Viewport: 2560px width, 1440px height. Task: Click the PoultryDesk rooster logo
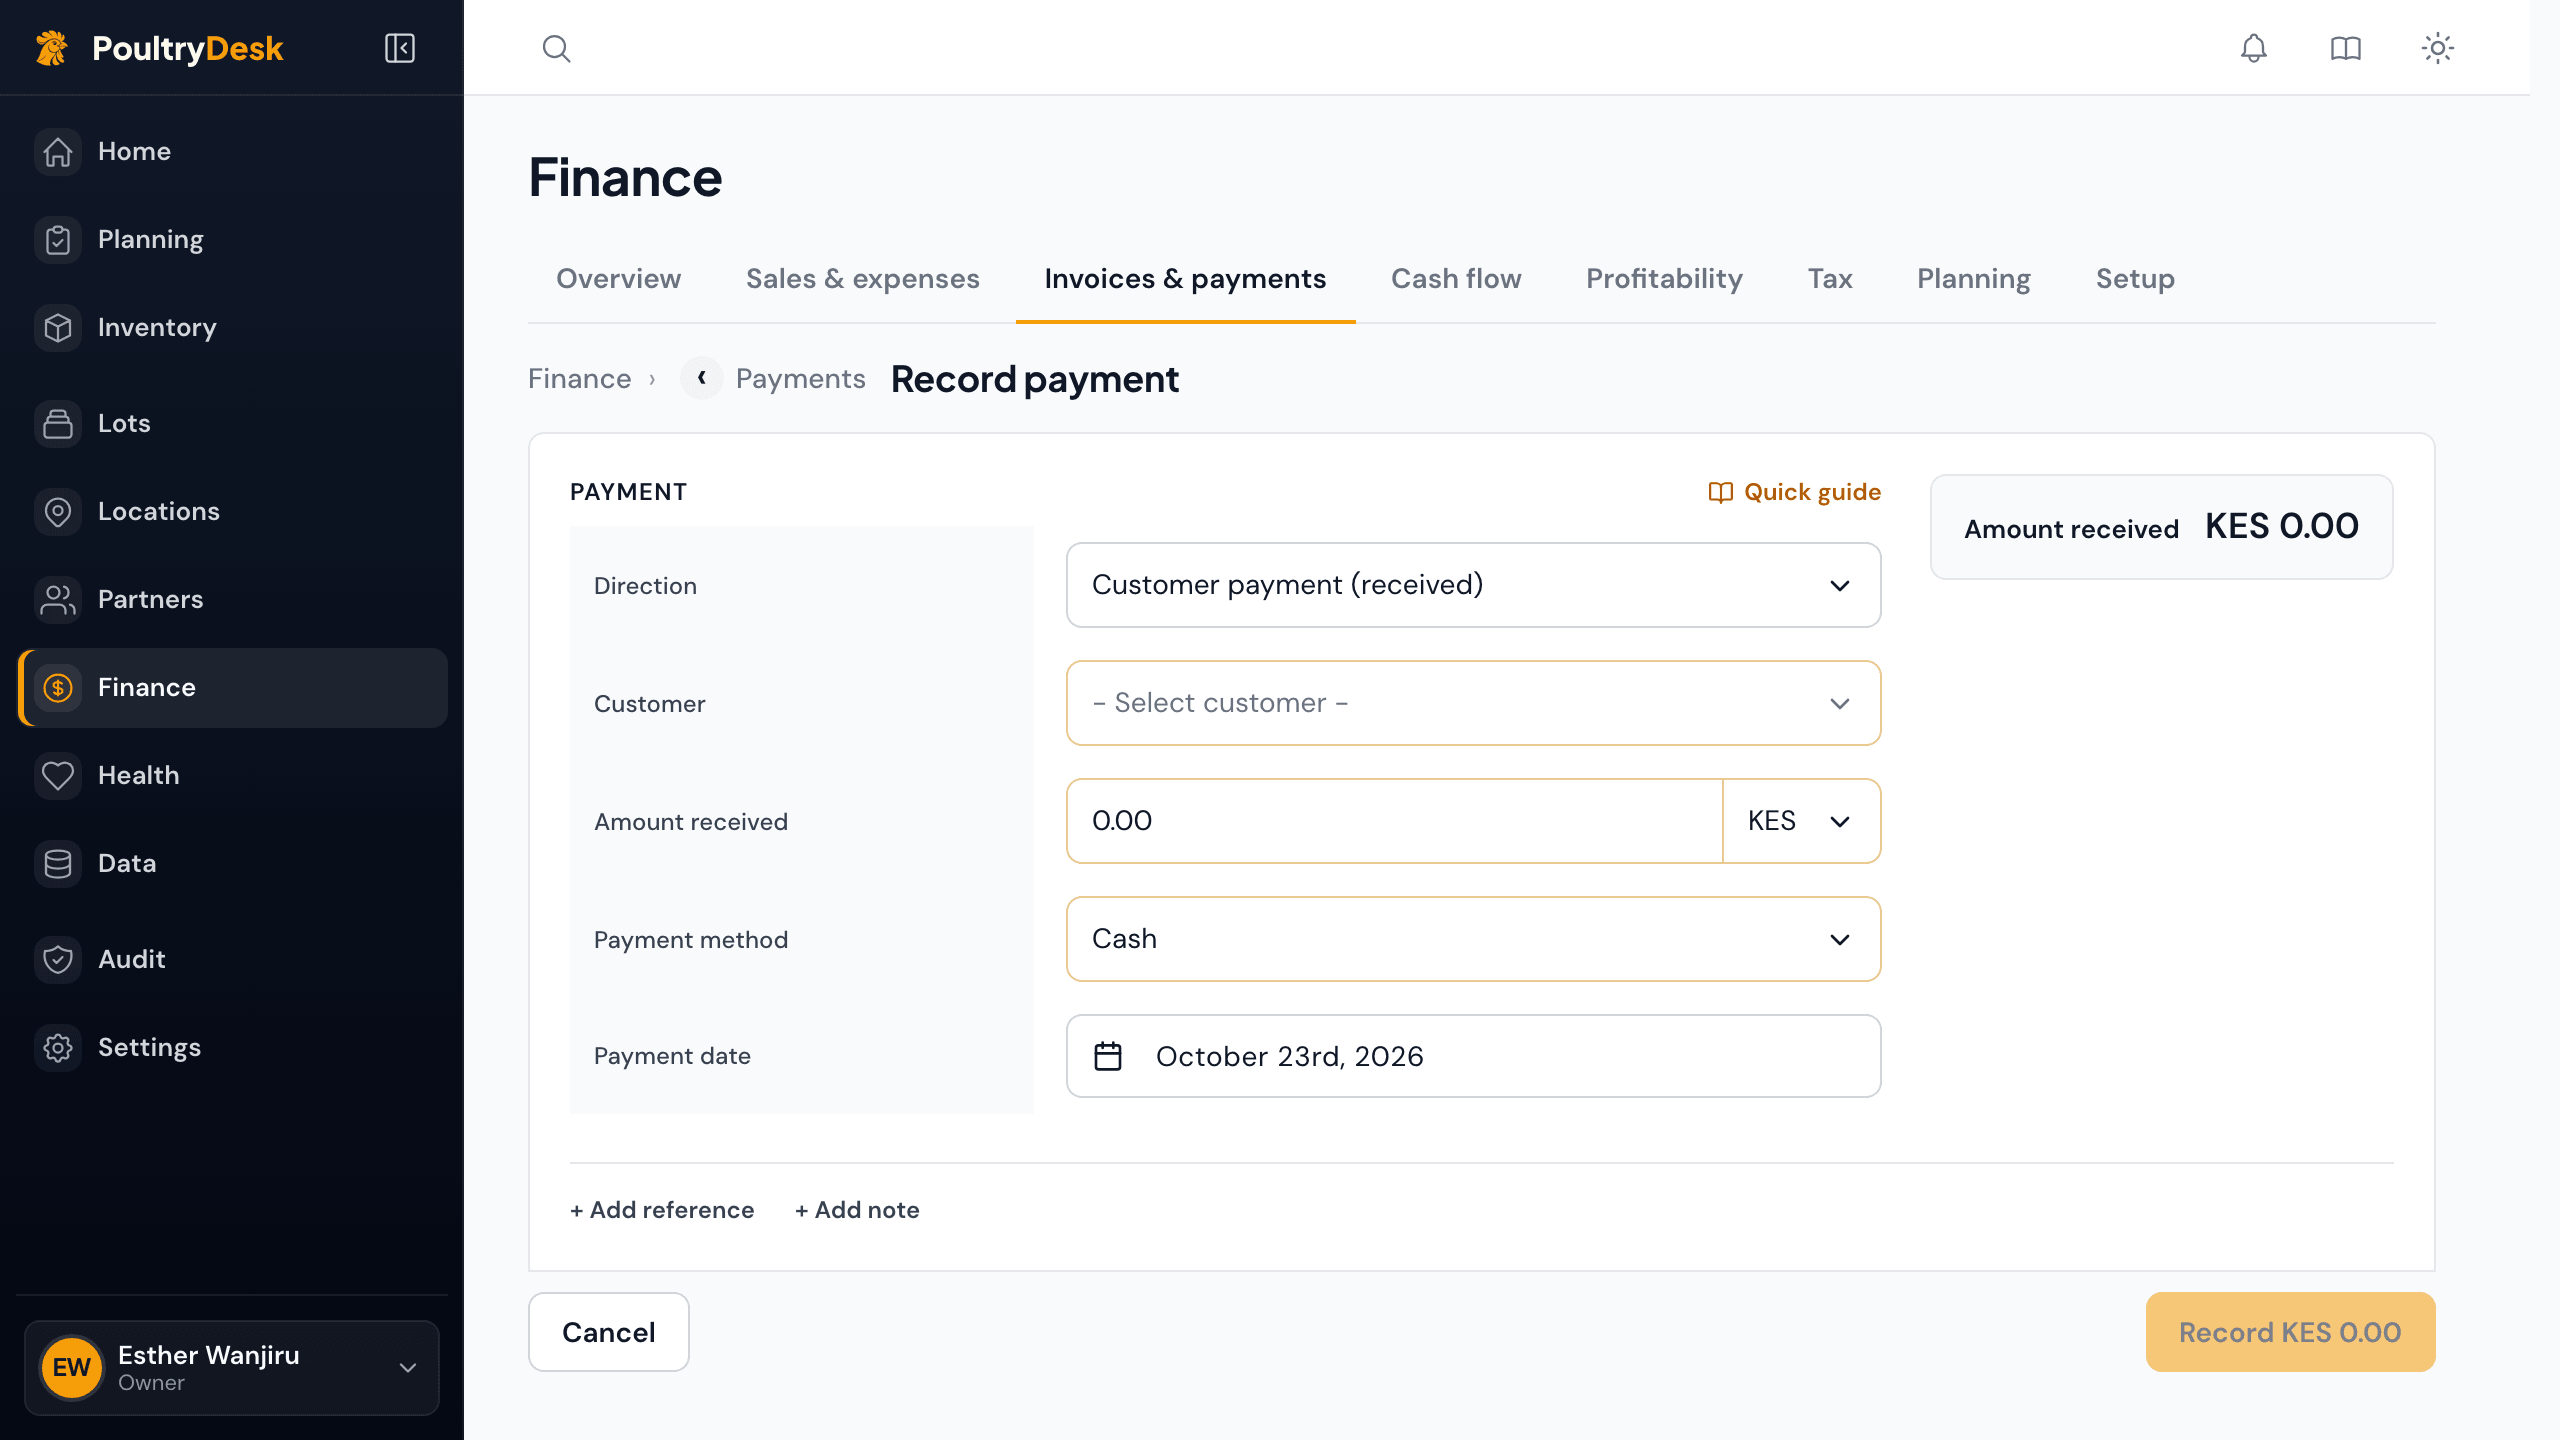point(52,48)
